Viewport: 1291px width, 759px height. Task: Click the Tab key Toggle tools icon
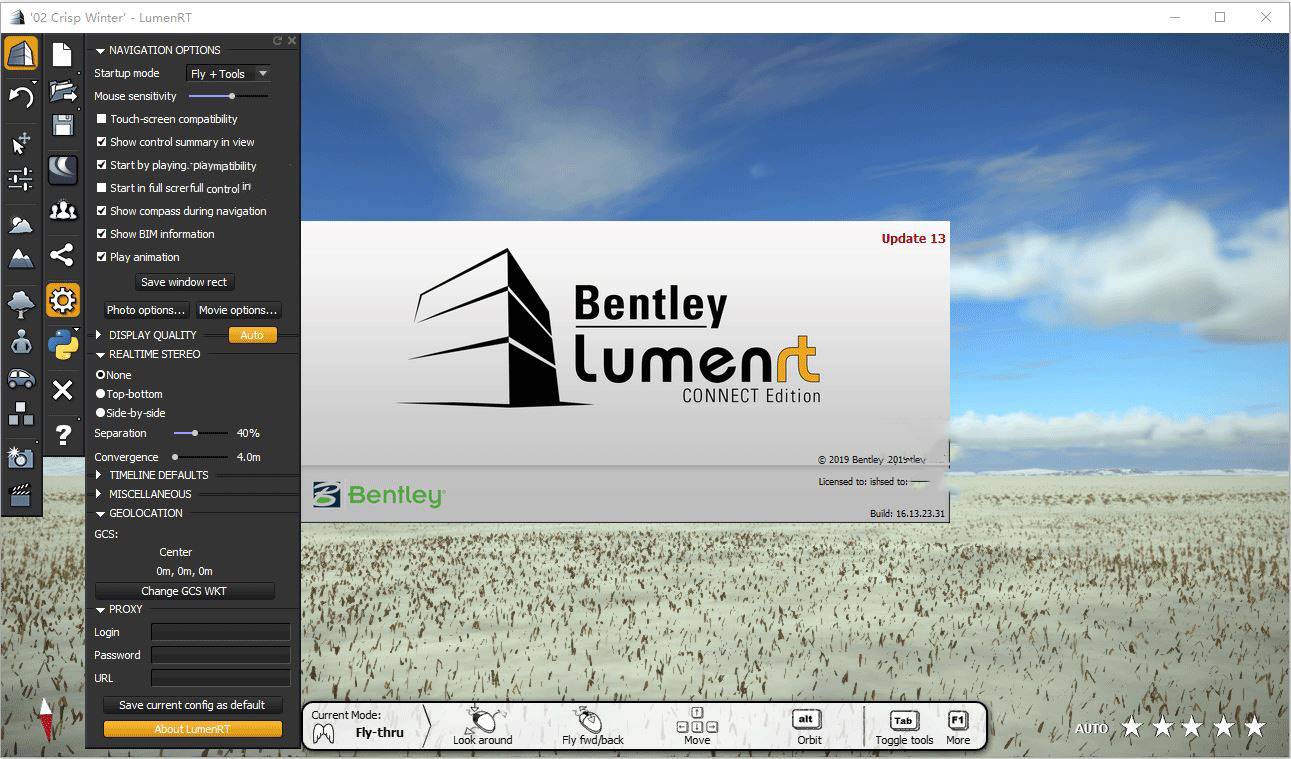pos(903,720)
